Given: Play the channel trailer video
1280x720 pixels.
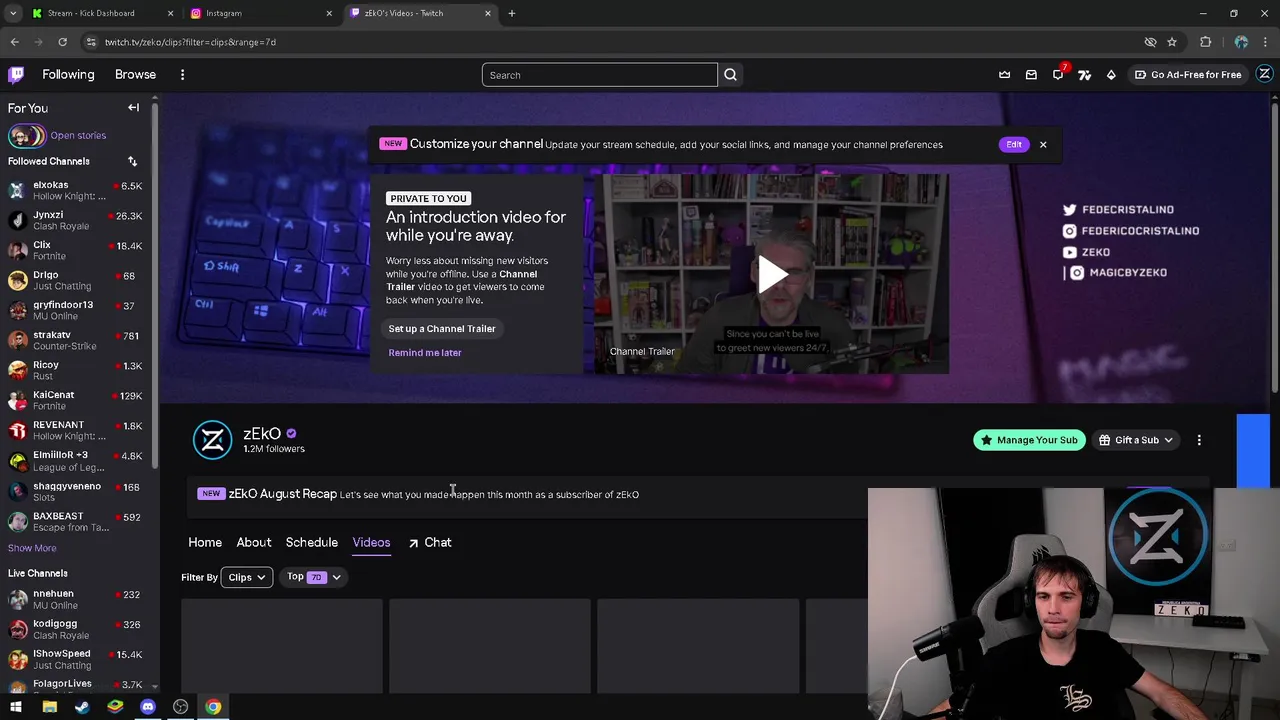Looking at the screenshot, I should pos(772,274).
